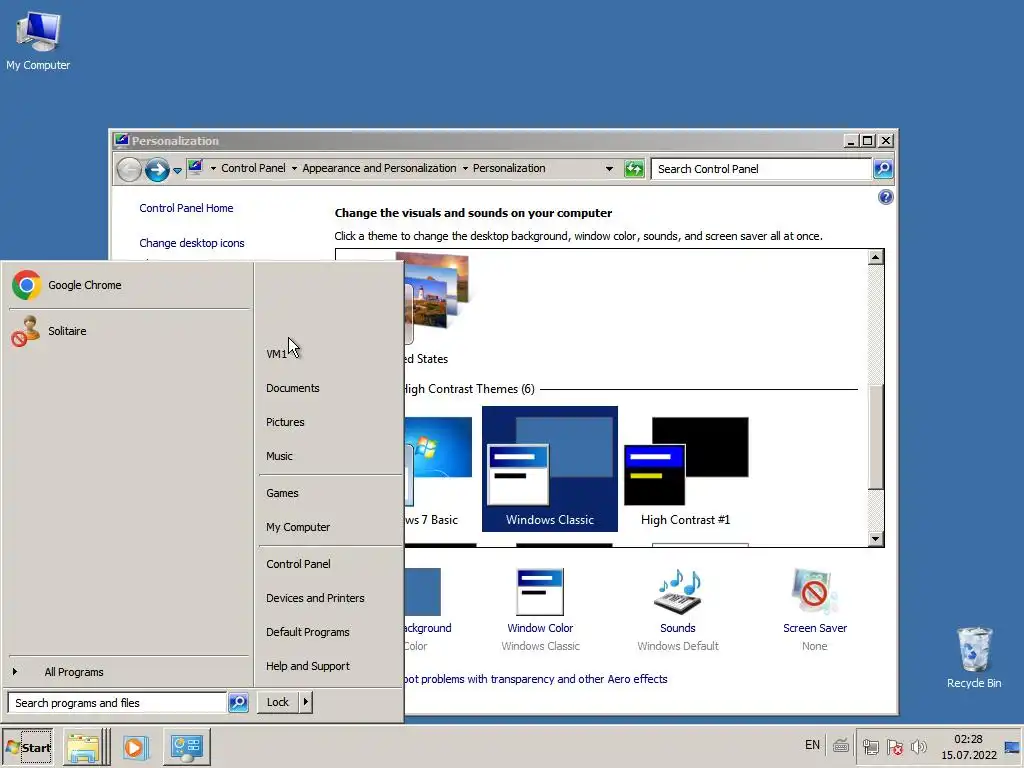Open the Window Color icon

pos(540,592)
